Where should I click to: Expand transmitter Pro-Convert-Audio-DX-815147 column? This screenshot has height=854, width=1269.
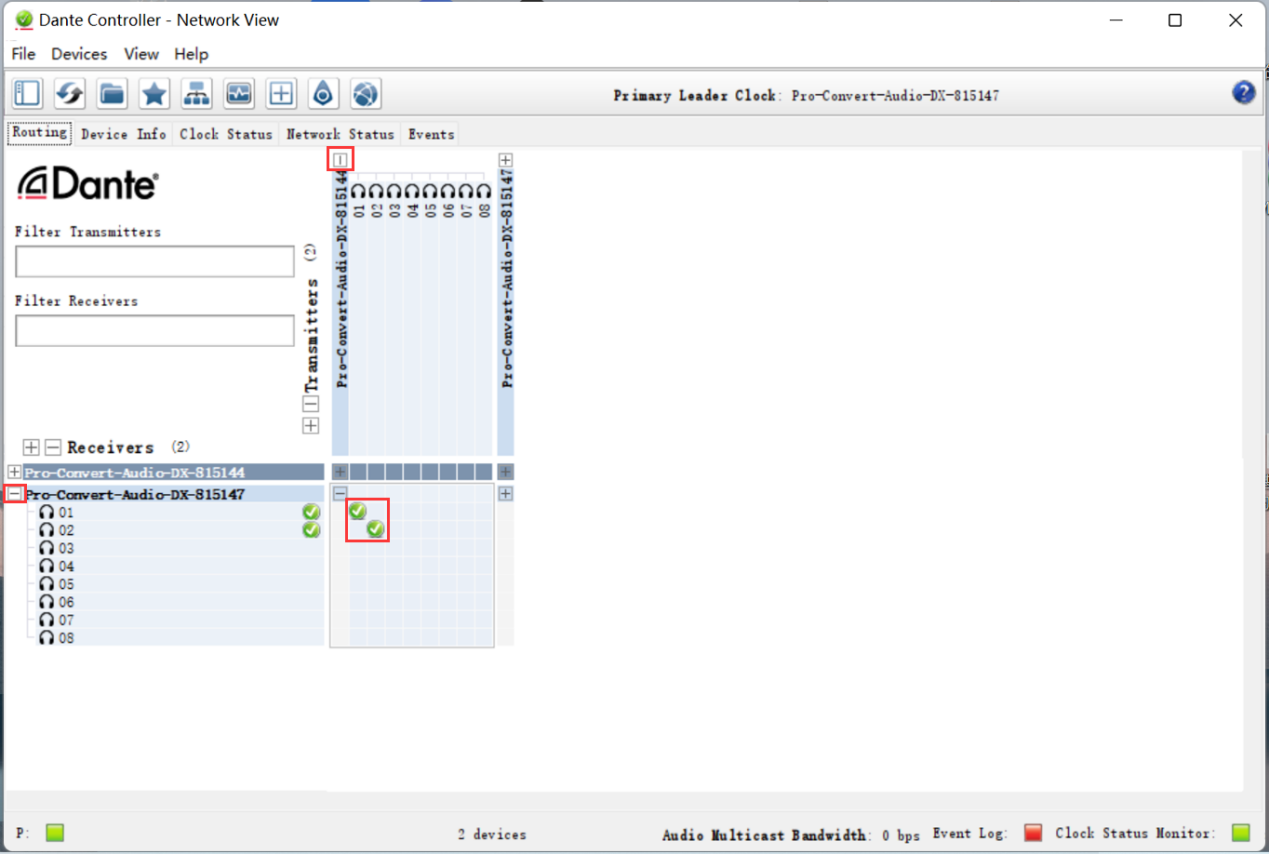click(x=506, y=160)
